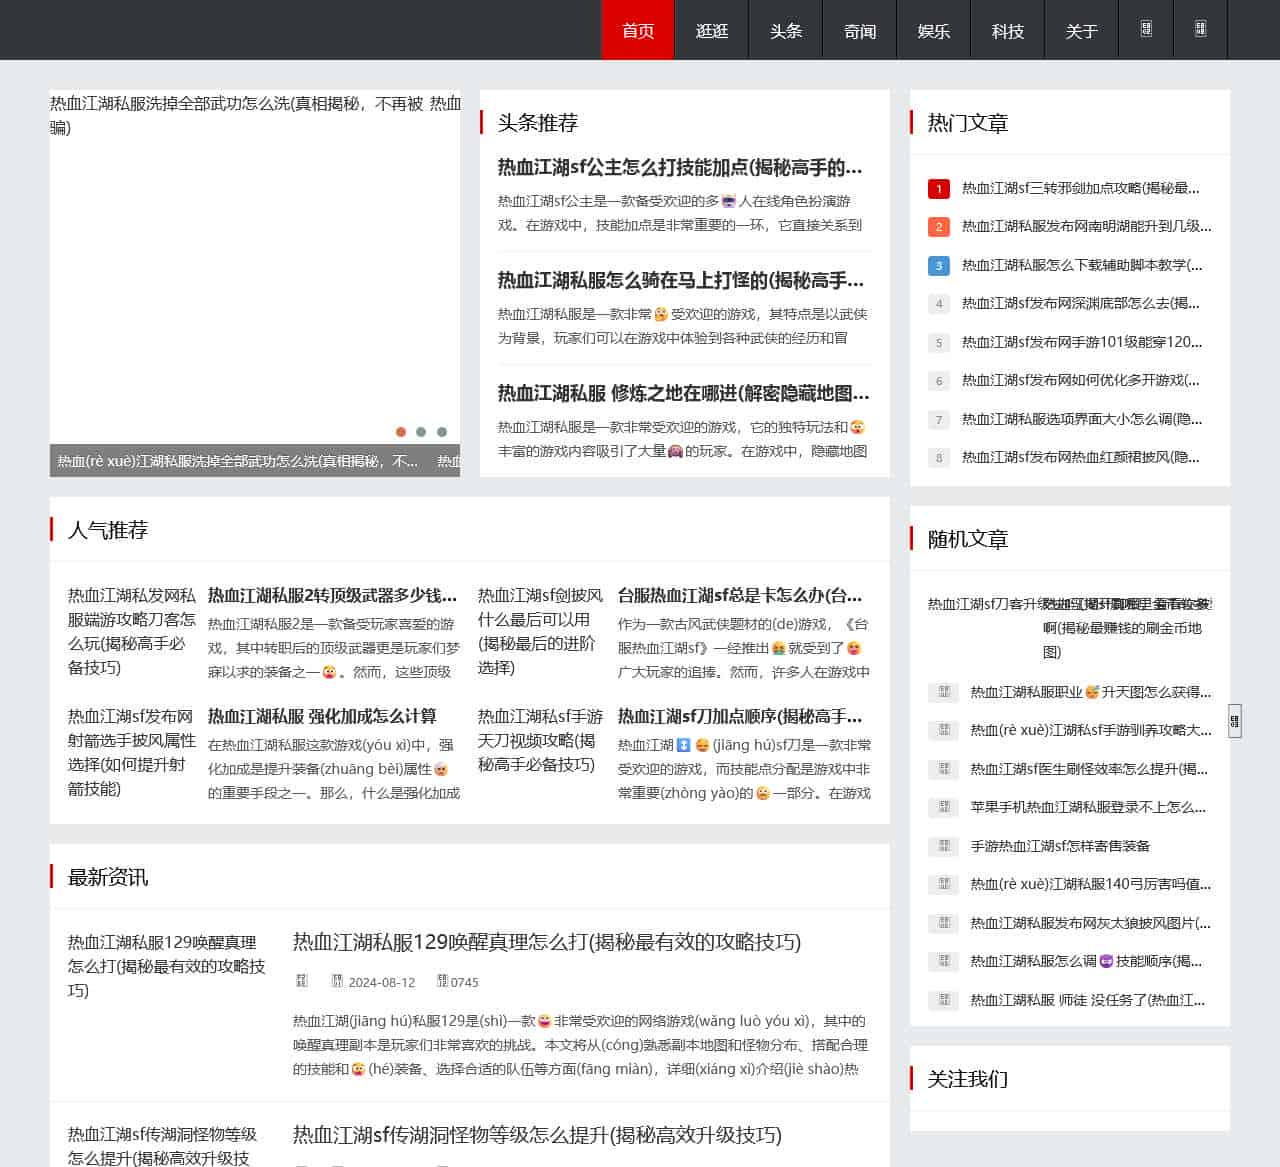Image resolution: width=1280 pixels, height=1167 pixels.
Task: Click the floating side button at the right page edge
Action: coord(1235,720)
